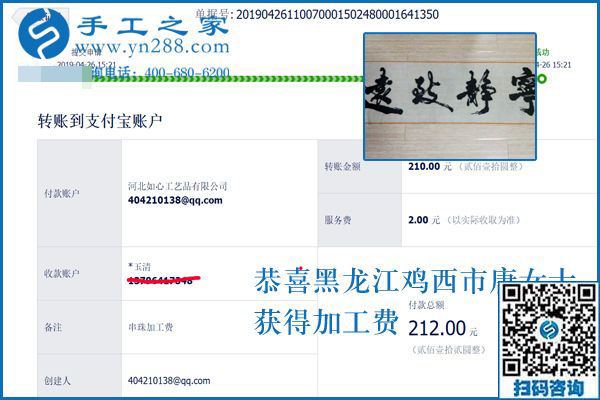Click the completion timestamp 4-26 15:21
600x400 pixels.
pyautogui.click(x=554, y=65)
